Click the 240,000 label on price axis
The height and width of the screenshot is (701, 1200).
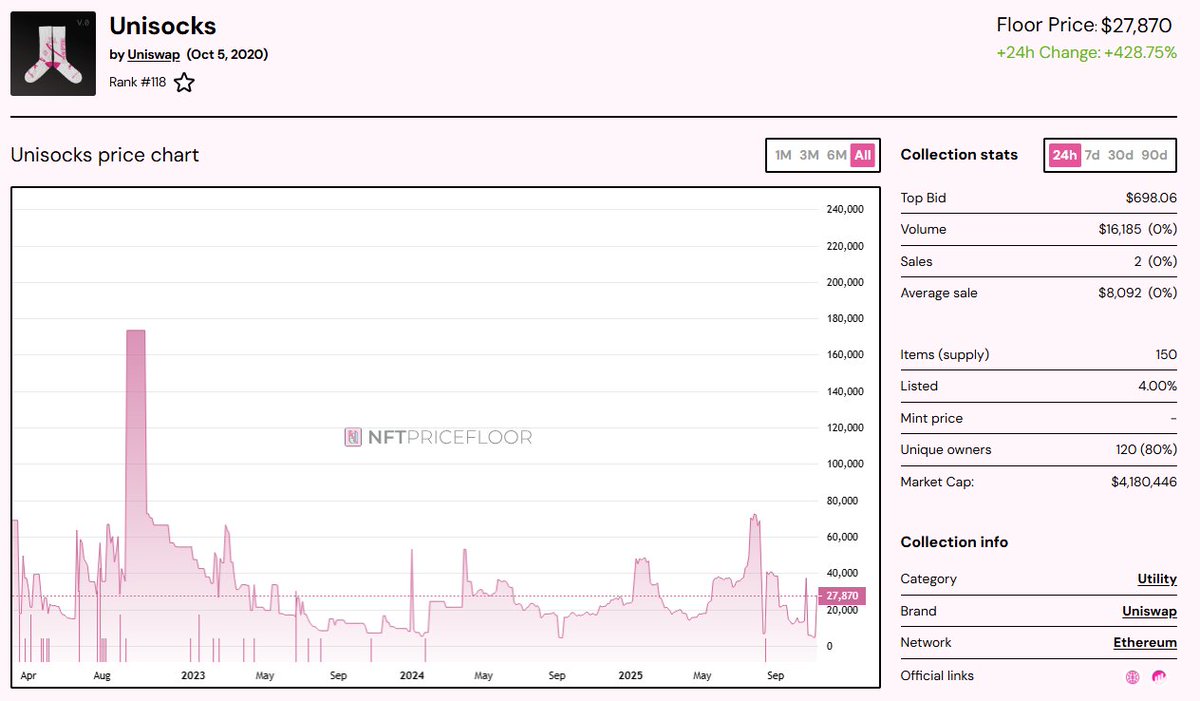[x=844, y=210]
